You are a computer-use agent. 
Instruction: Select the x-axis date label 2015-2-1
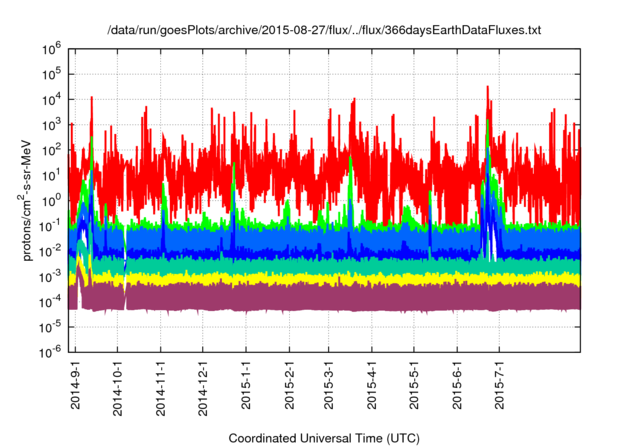click(289, 385)
